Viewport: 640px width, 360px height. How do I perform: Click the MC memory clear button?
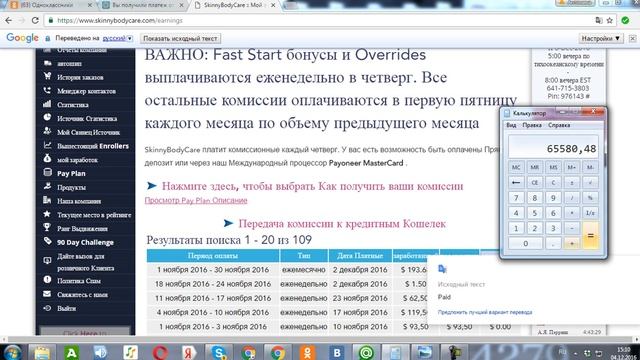click(x=516, y=167)
